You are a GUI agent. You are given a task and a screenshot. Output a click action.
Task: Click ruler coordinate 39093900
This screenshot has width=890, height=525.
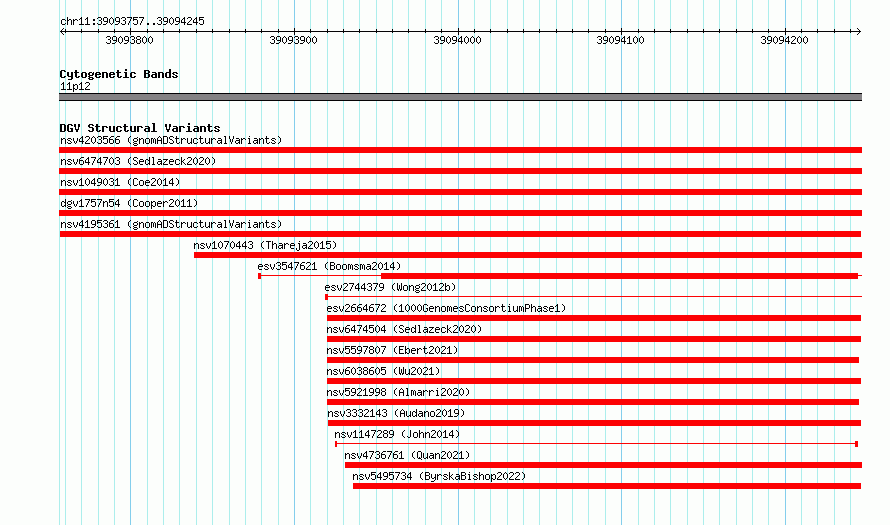pos(293,40)
